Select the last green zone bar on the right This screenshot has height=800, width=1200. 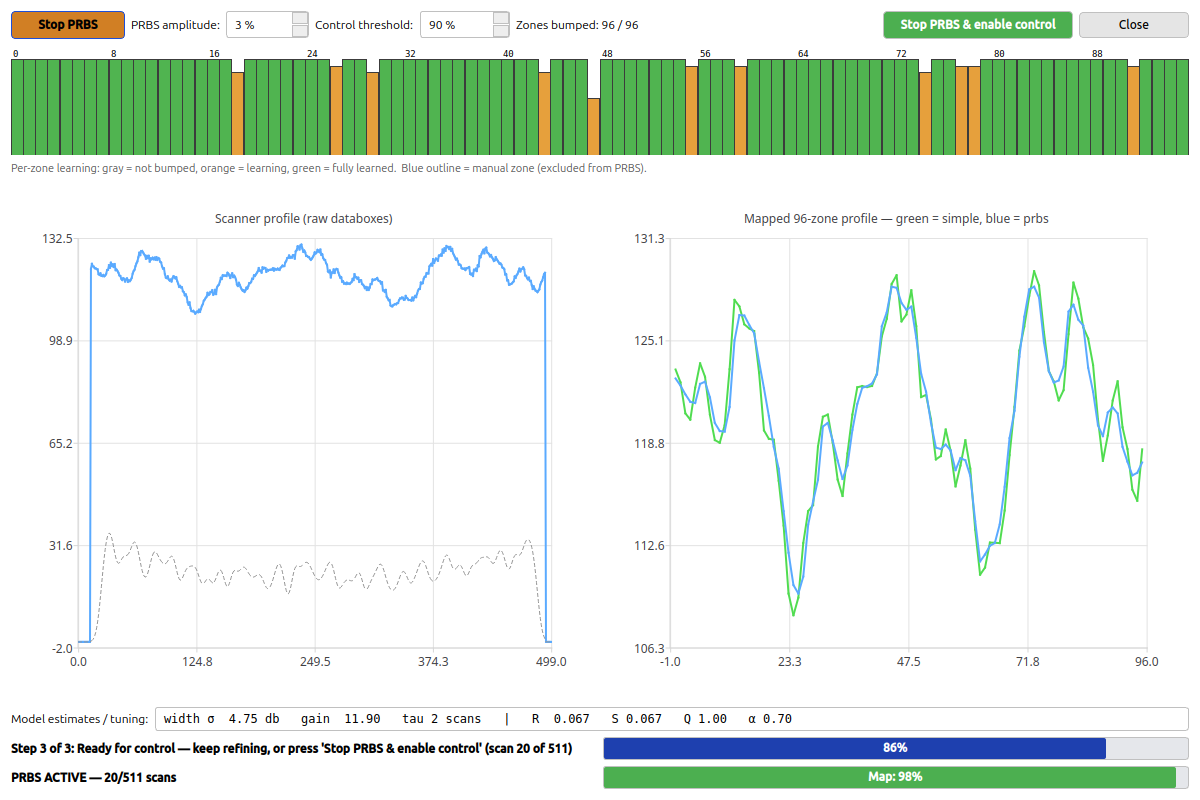[1182, 107]
